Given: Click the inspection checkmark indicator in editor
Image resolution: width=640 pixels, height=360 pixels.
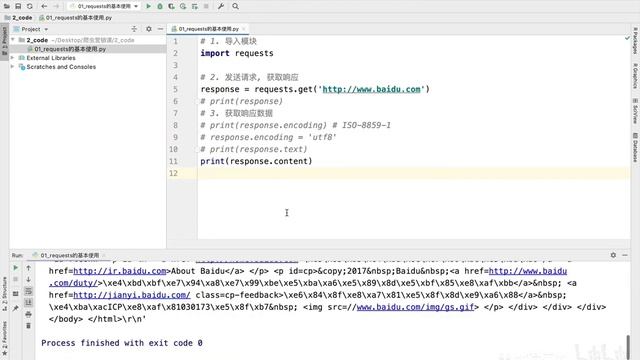Looking at the screenshot, I should pos(627,38).
